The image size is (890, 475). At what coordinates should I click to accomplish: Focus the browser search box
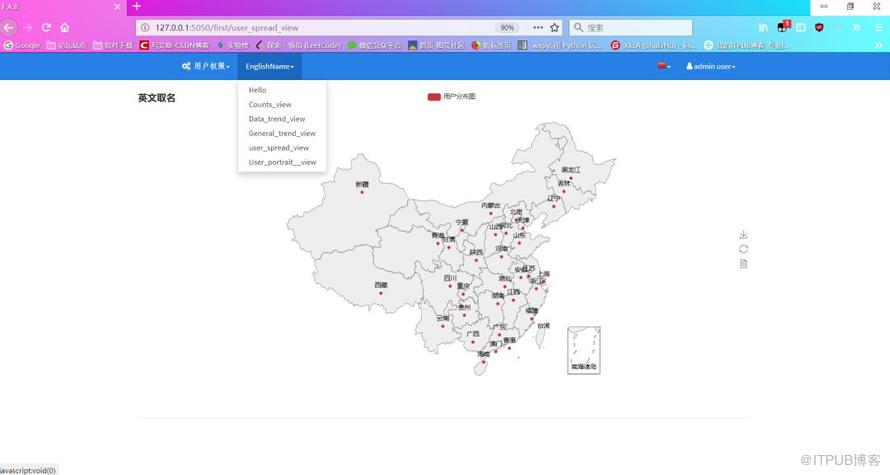pyautogui.click(x=631, y=27)
